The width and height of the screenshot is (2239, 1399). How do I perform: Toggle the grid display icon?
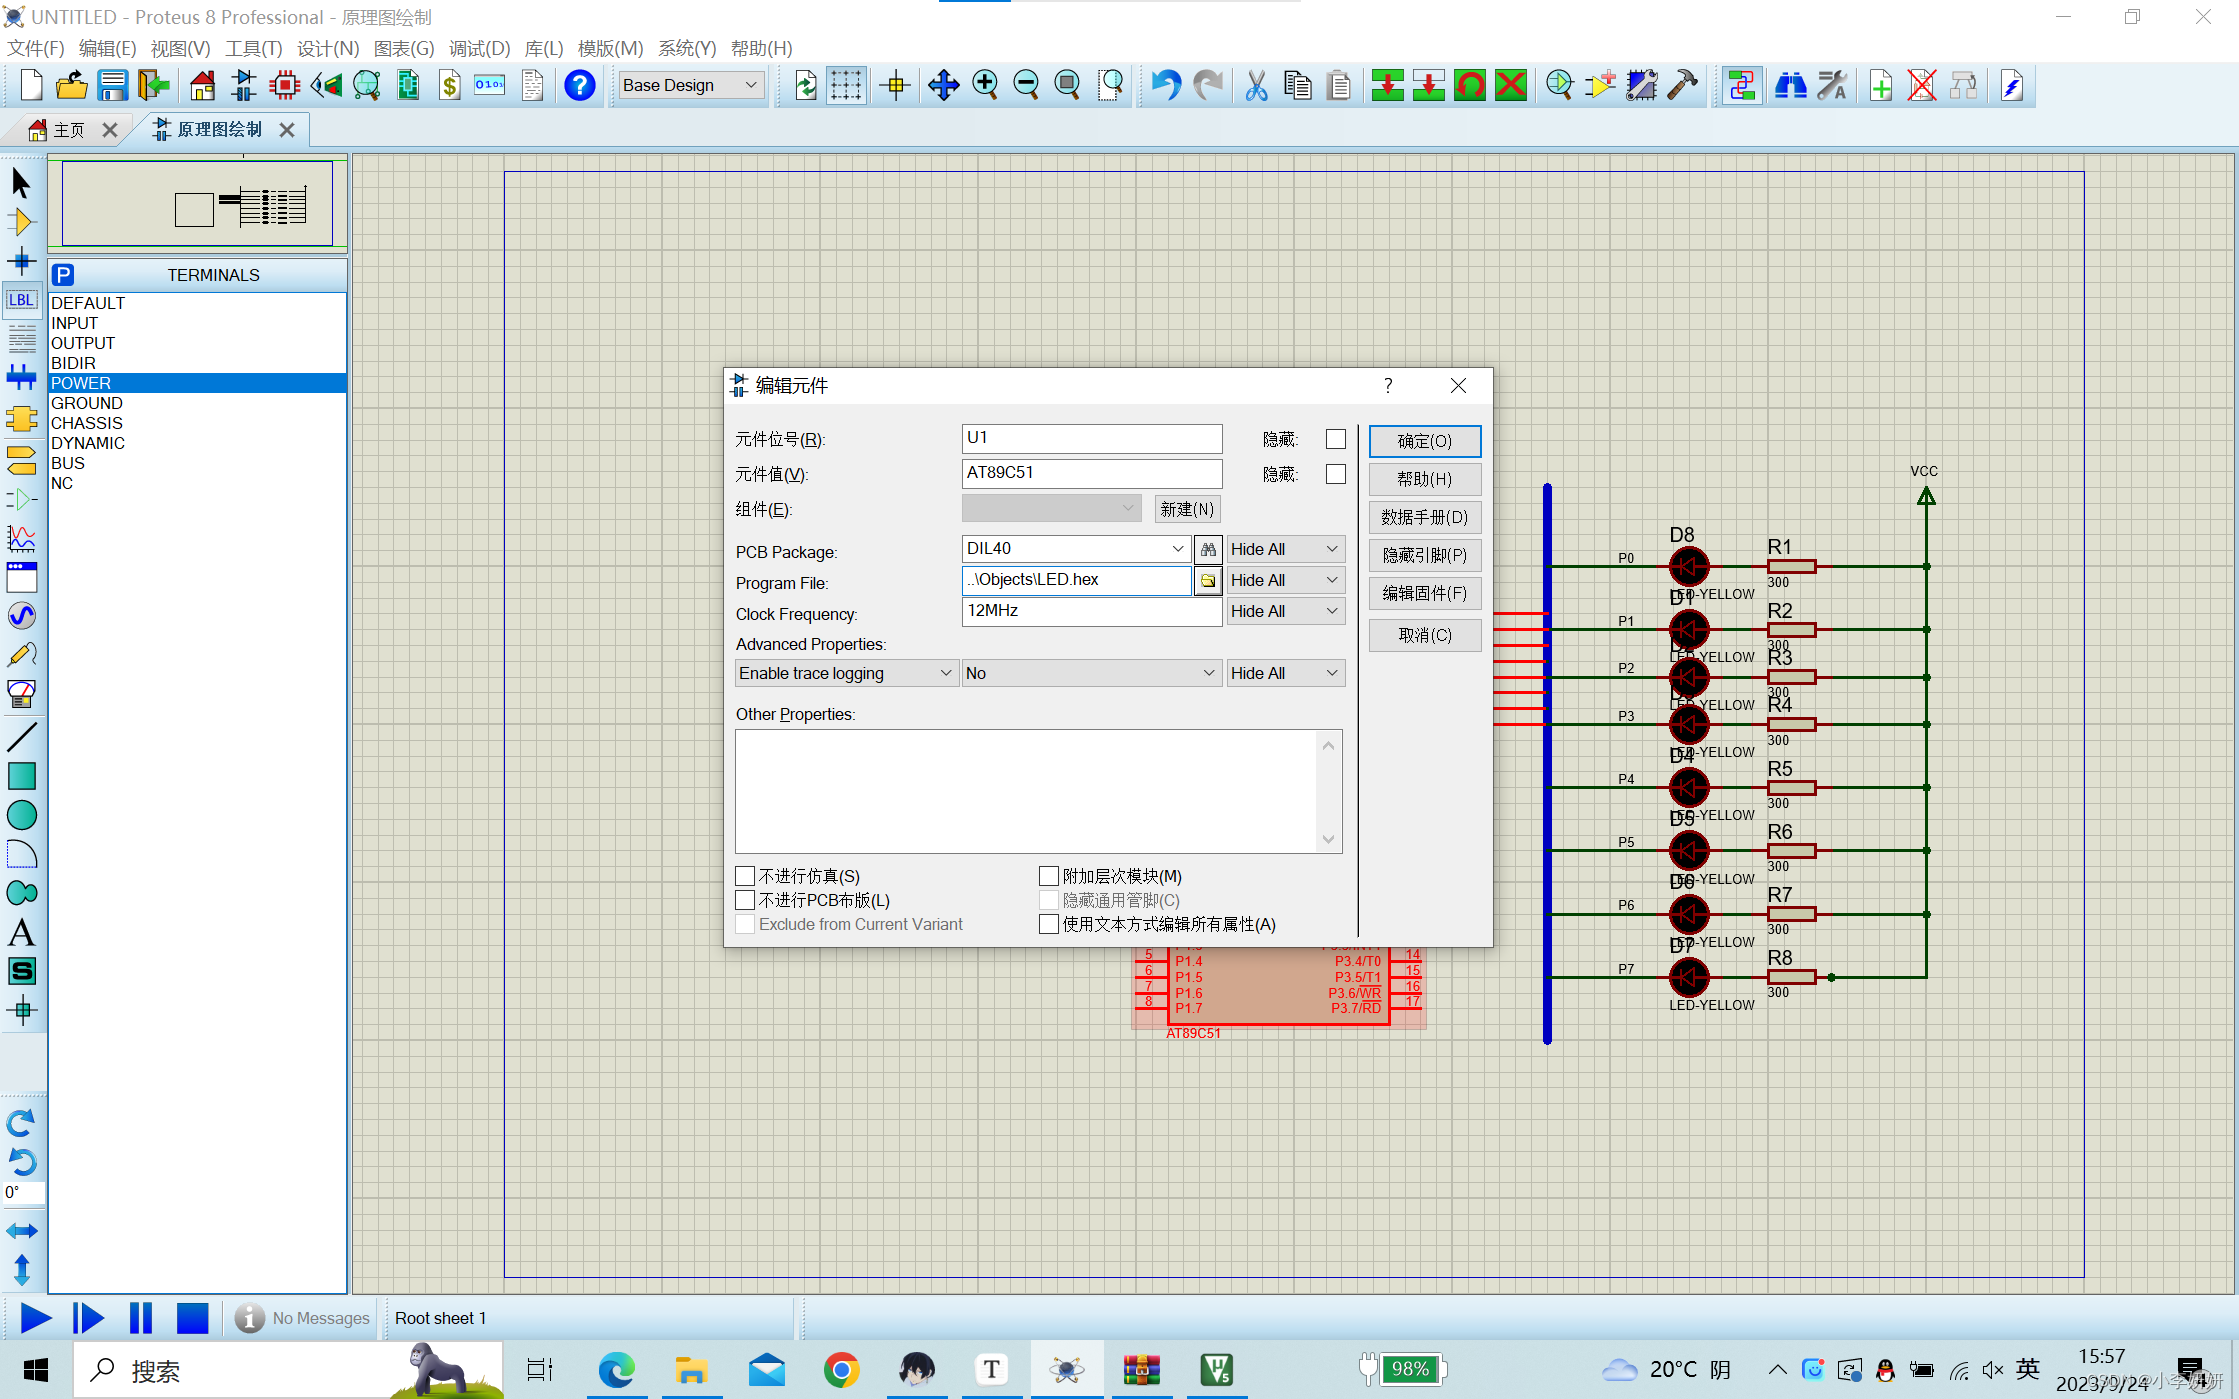coord(846,86)
